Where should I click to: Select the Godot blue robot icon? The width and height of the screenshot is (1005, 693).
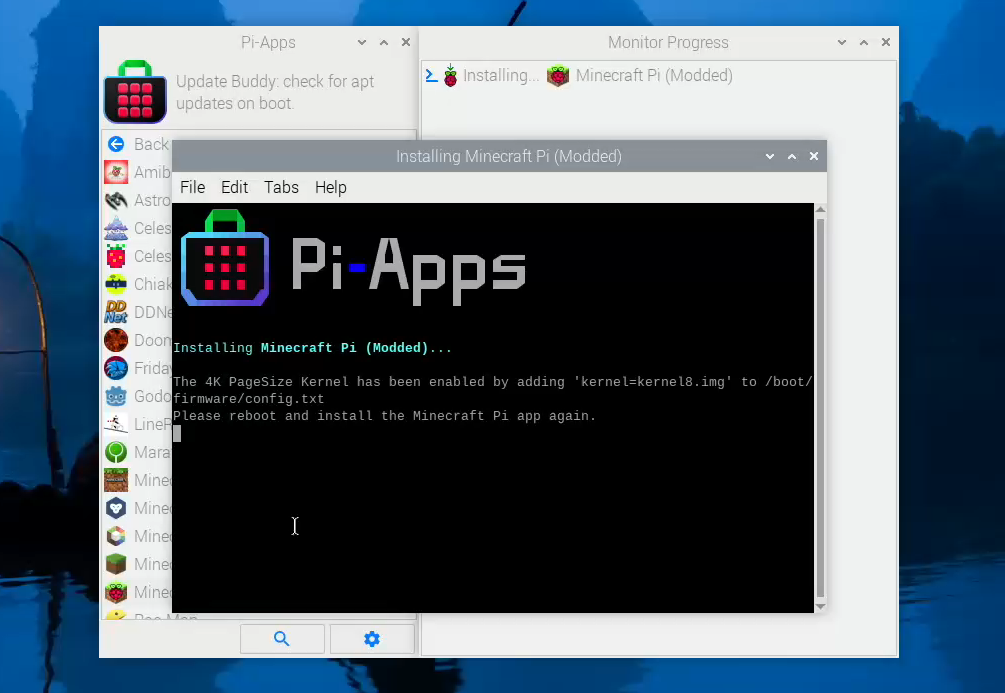coord(116,396)
